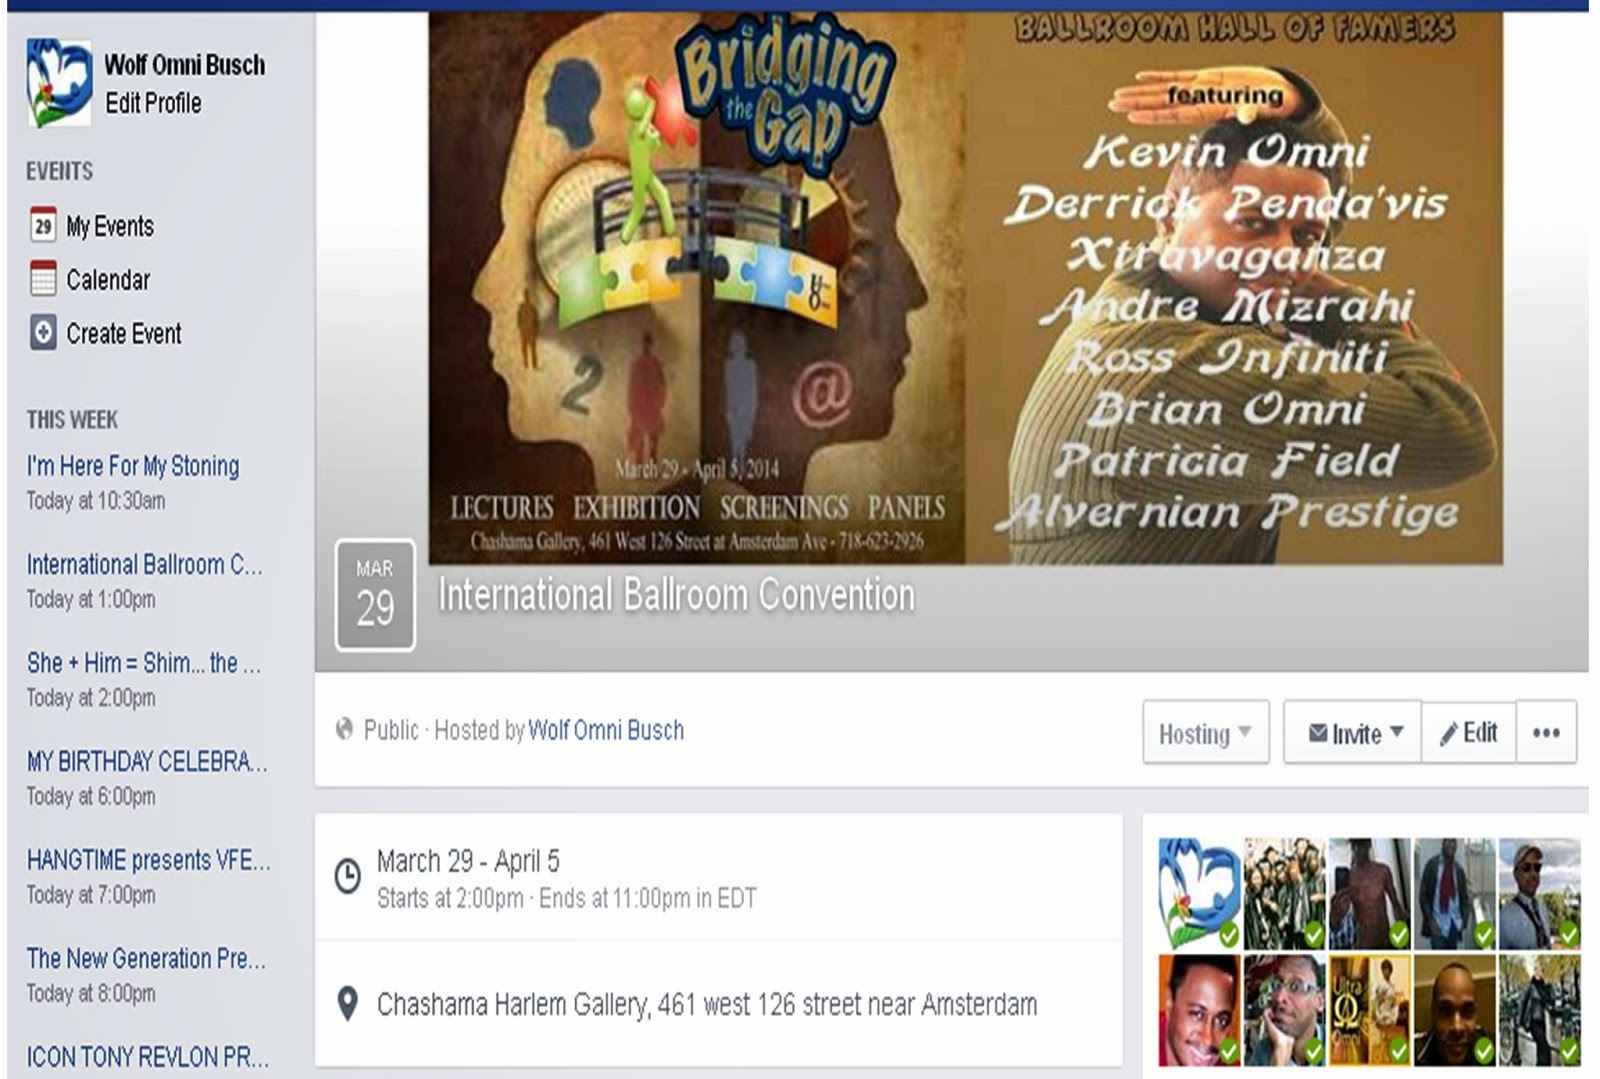The width and height of the screenshot is (1600, 1079).
Task: Click the Today at 10:30am event time
Action: (96, 500)
